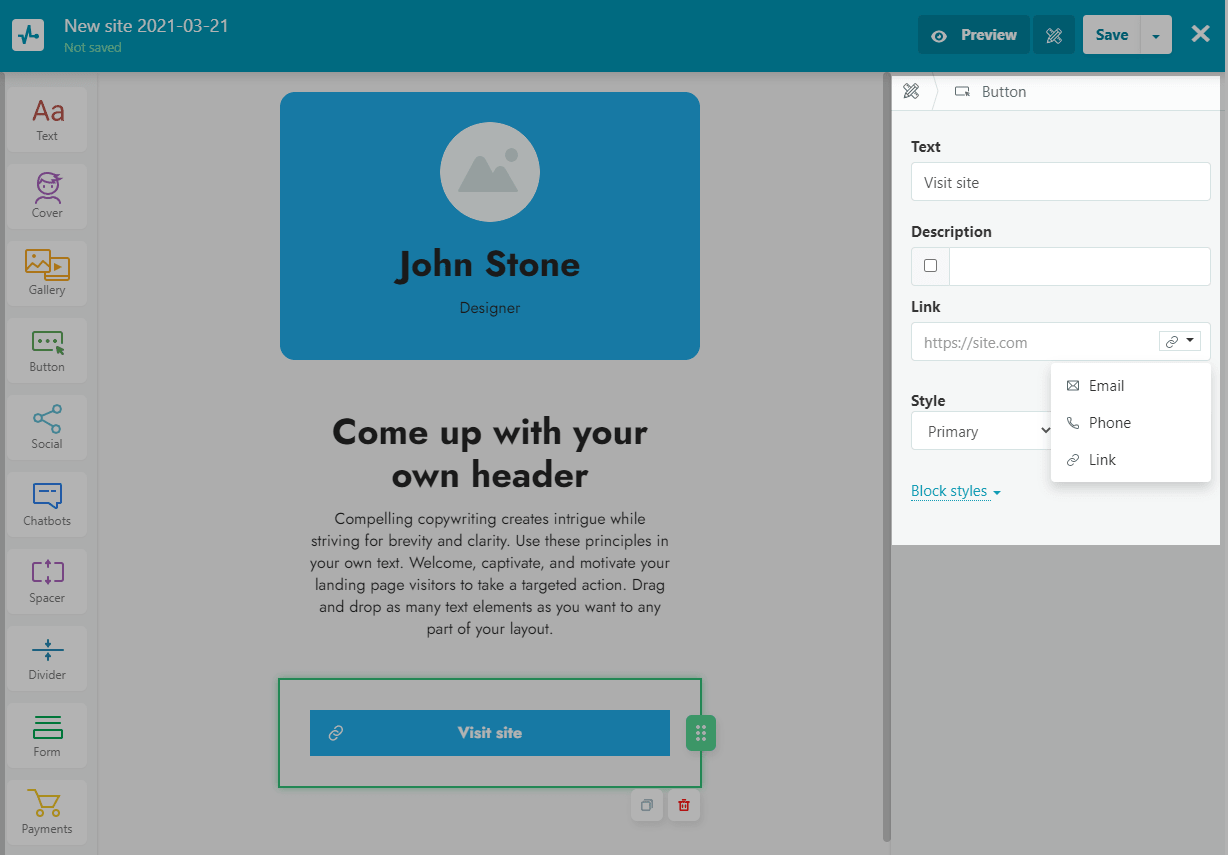The width and height of the screenshot is (1228, 855).
Task: Add a Payments block
Action: click(47, 811)
